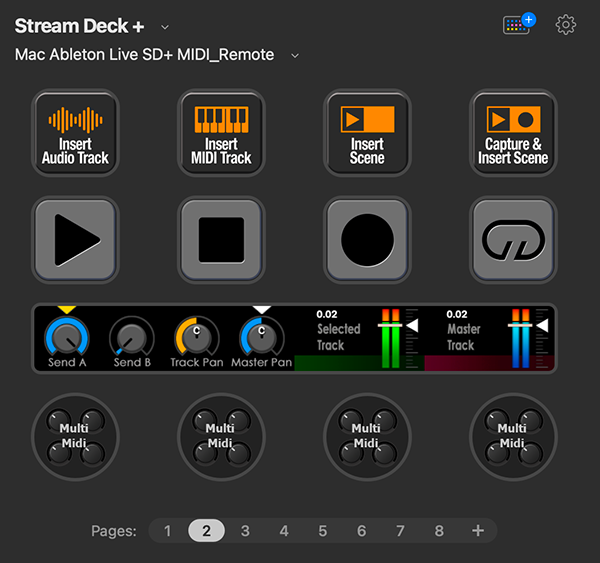Select the Capture & Insert Scene key

point(513,133)
